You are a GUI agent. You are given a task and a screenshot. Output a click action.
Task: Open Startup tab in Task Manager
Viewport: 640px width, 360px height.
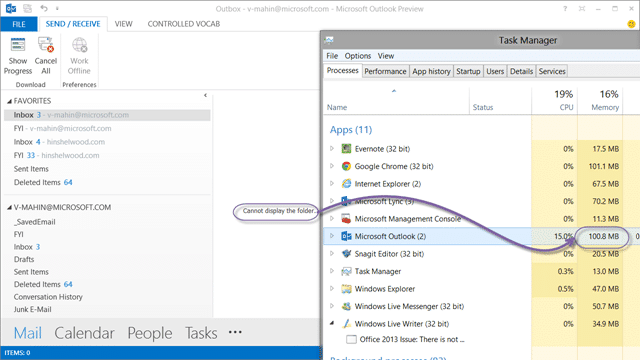pos(468,71)
